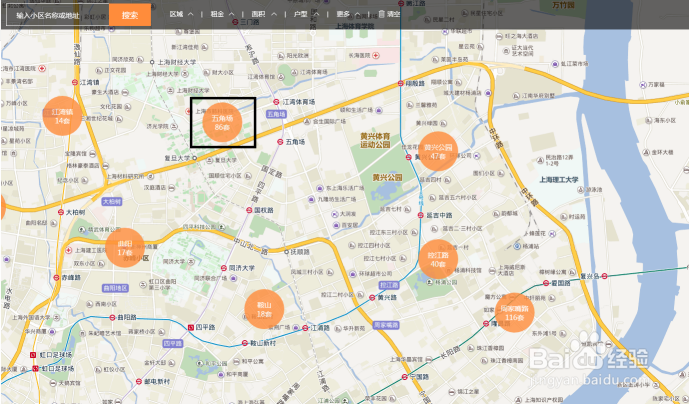Click the 翔殷路 metro station icon
The width and height of the screenshot is (689, 404).
coord(400,83)
